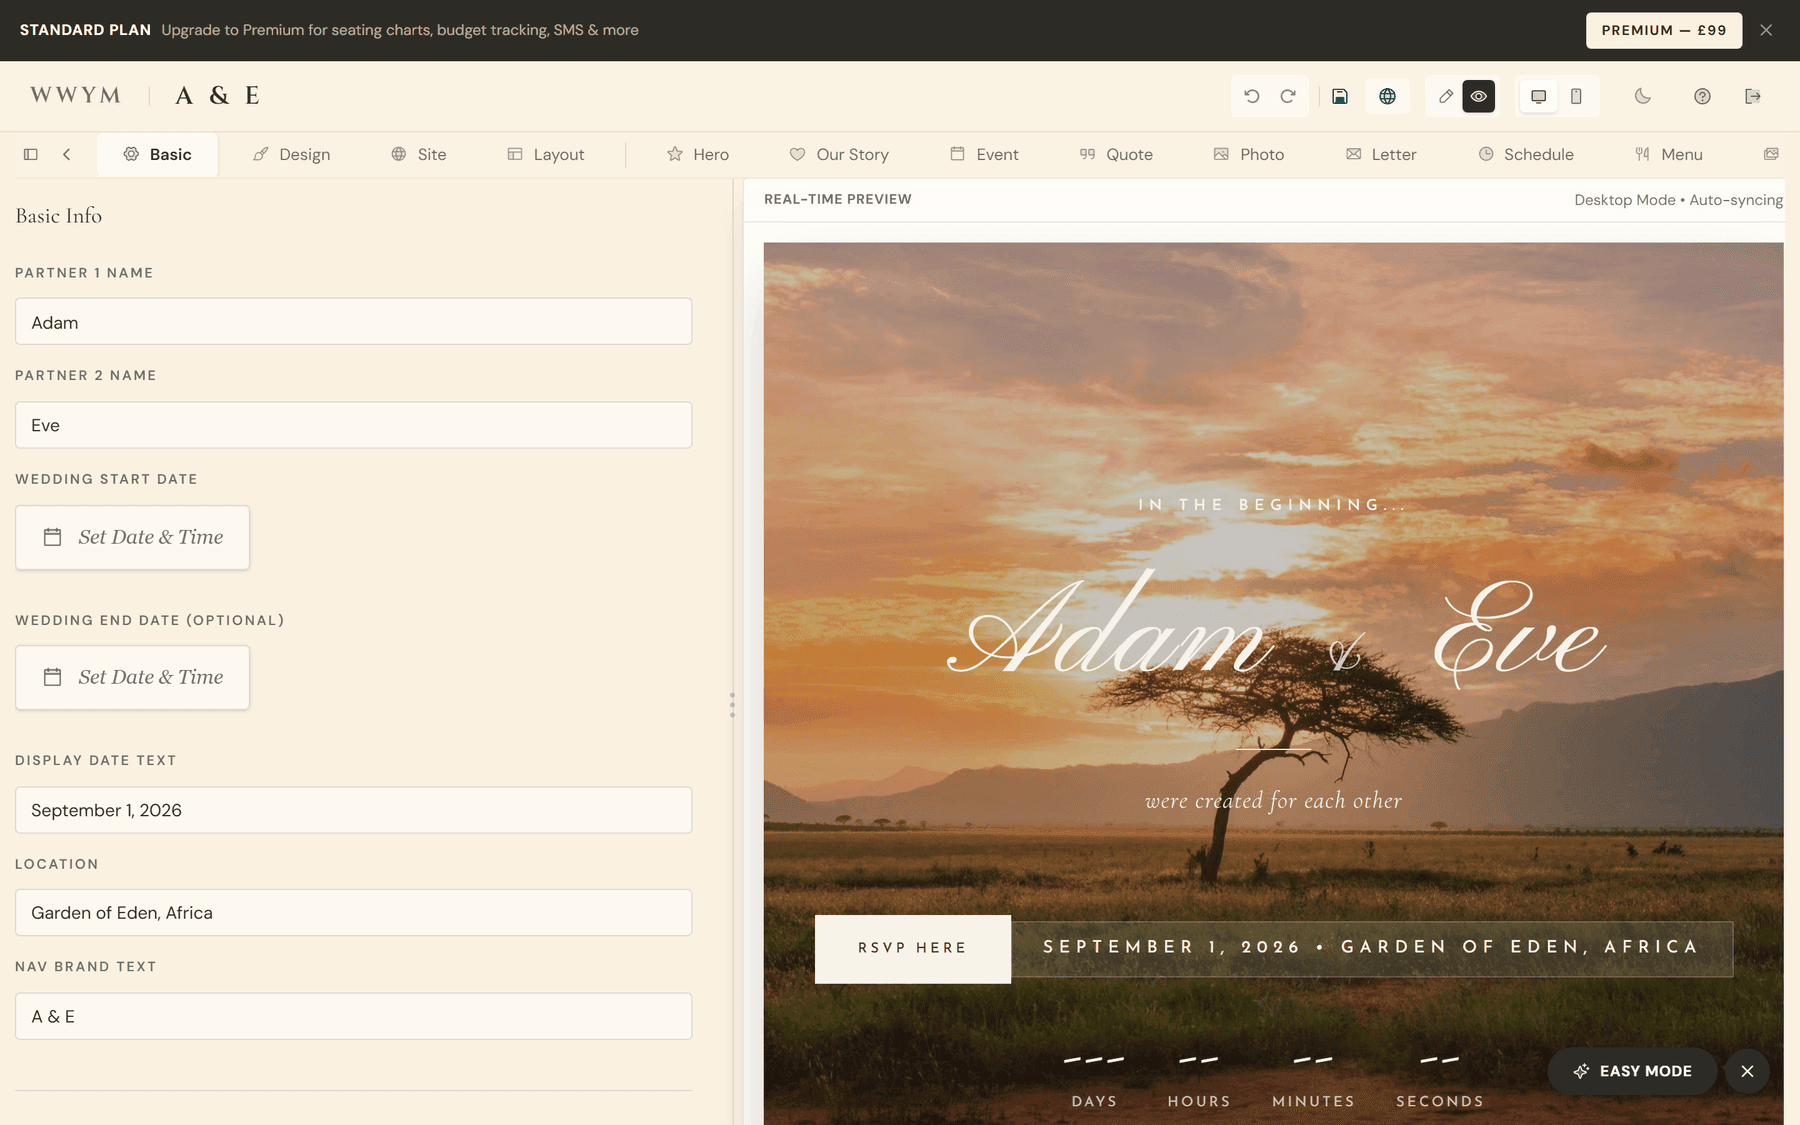The image size is (1800, 1125).
Task: Activate the Easy Mode button
Action: 1632,1071
